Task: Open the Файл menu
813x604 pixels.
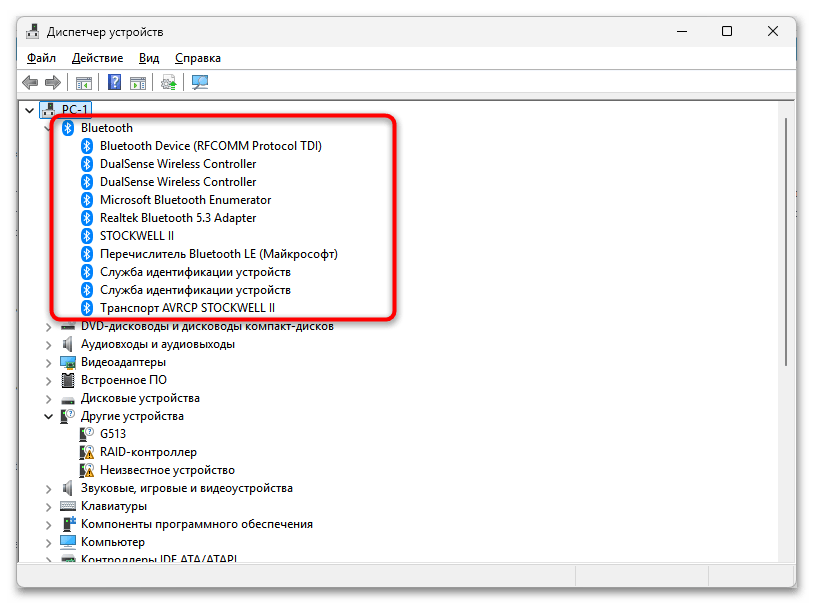Action: [41, 58]
